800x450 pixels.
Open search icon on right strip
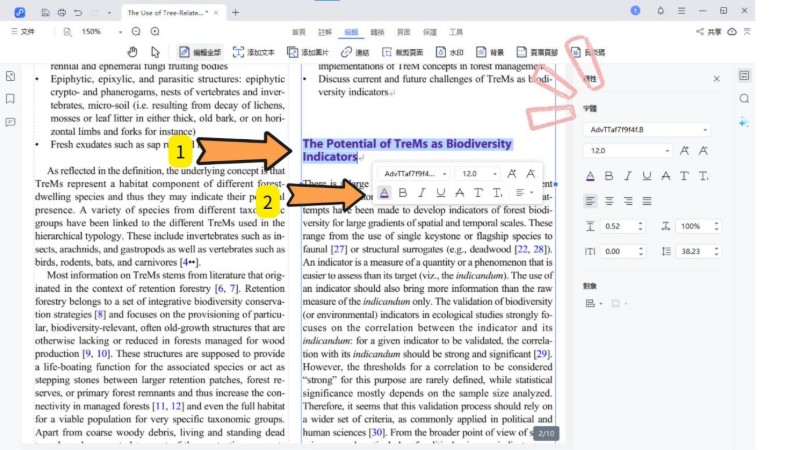pyautogui.click(x=744, y=98)
